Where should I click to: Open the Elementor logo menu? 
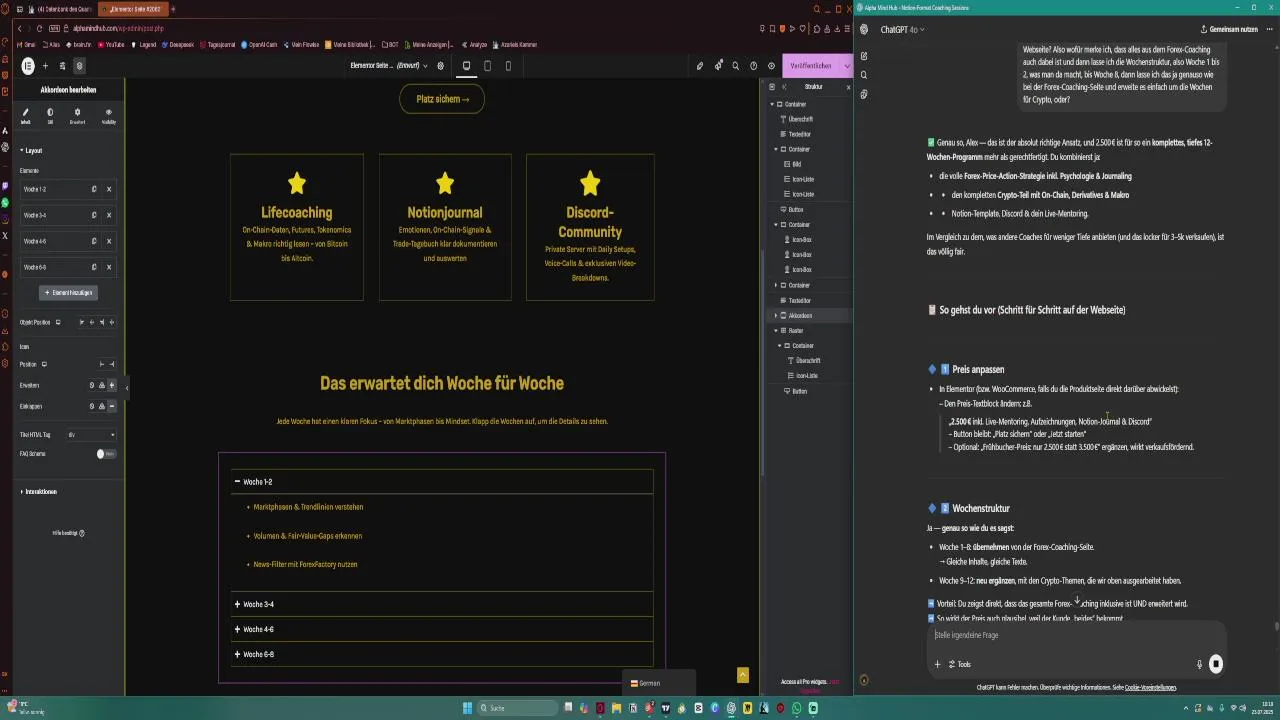pyautogui.click(x=28, y=66)
